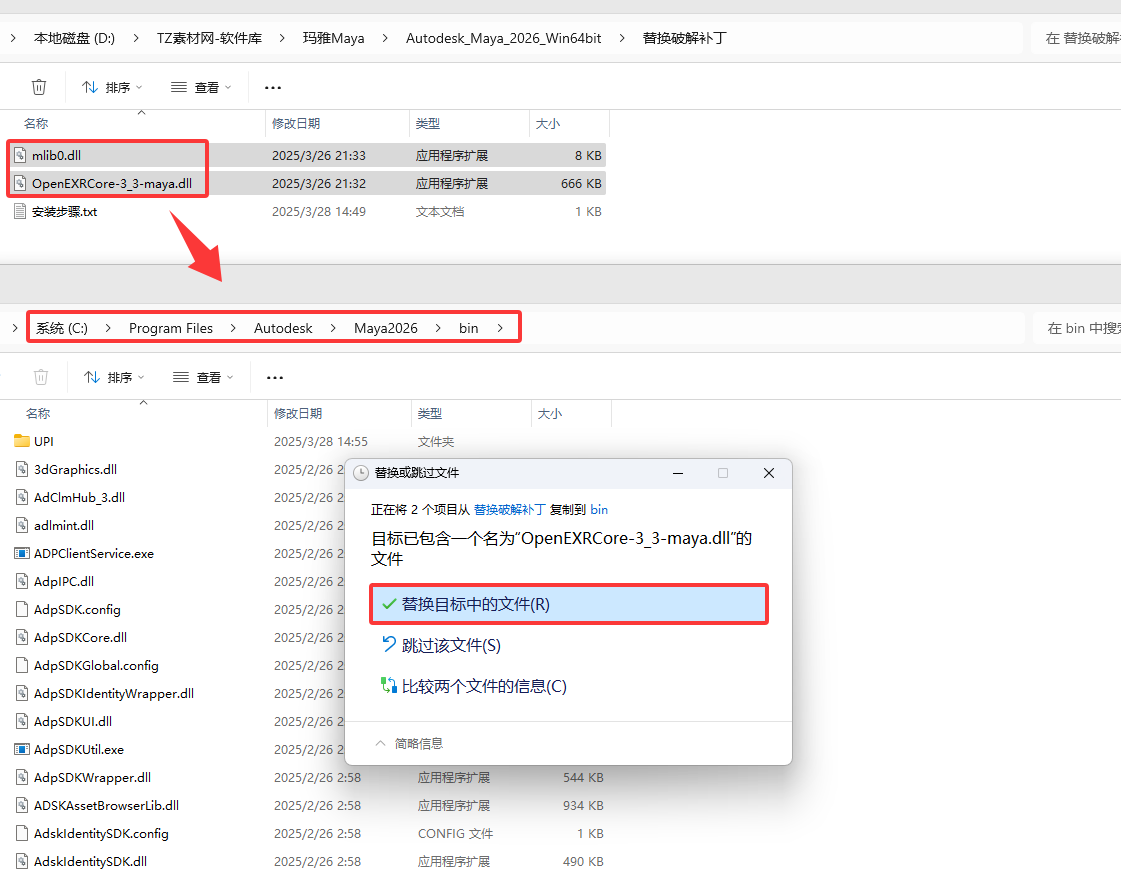Screen dimensions: 1121x880
Task: Sort top window by 名称 column
Action: (x=36, y=124)
